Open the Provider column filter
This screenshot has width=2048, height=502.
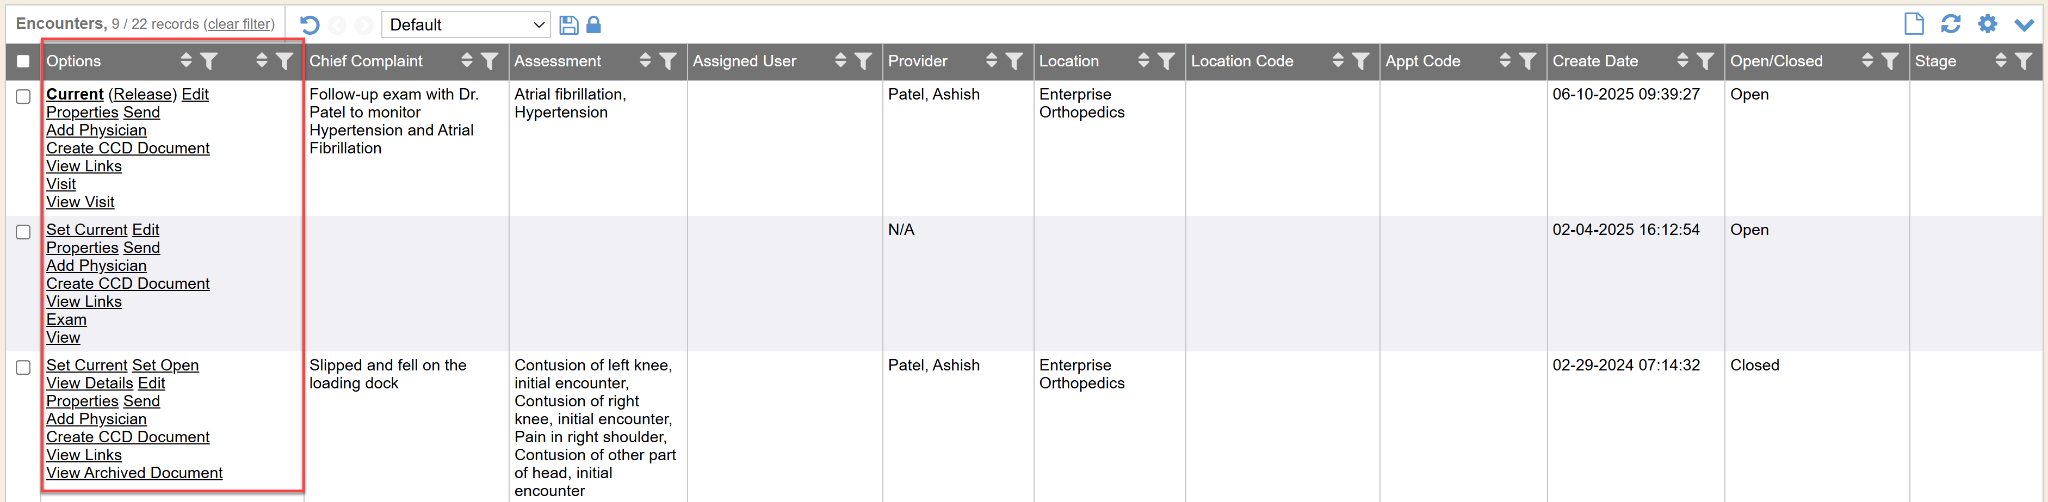click(x=1014, y=61)
